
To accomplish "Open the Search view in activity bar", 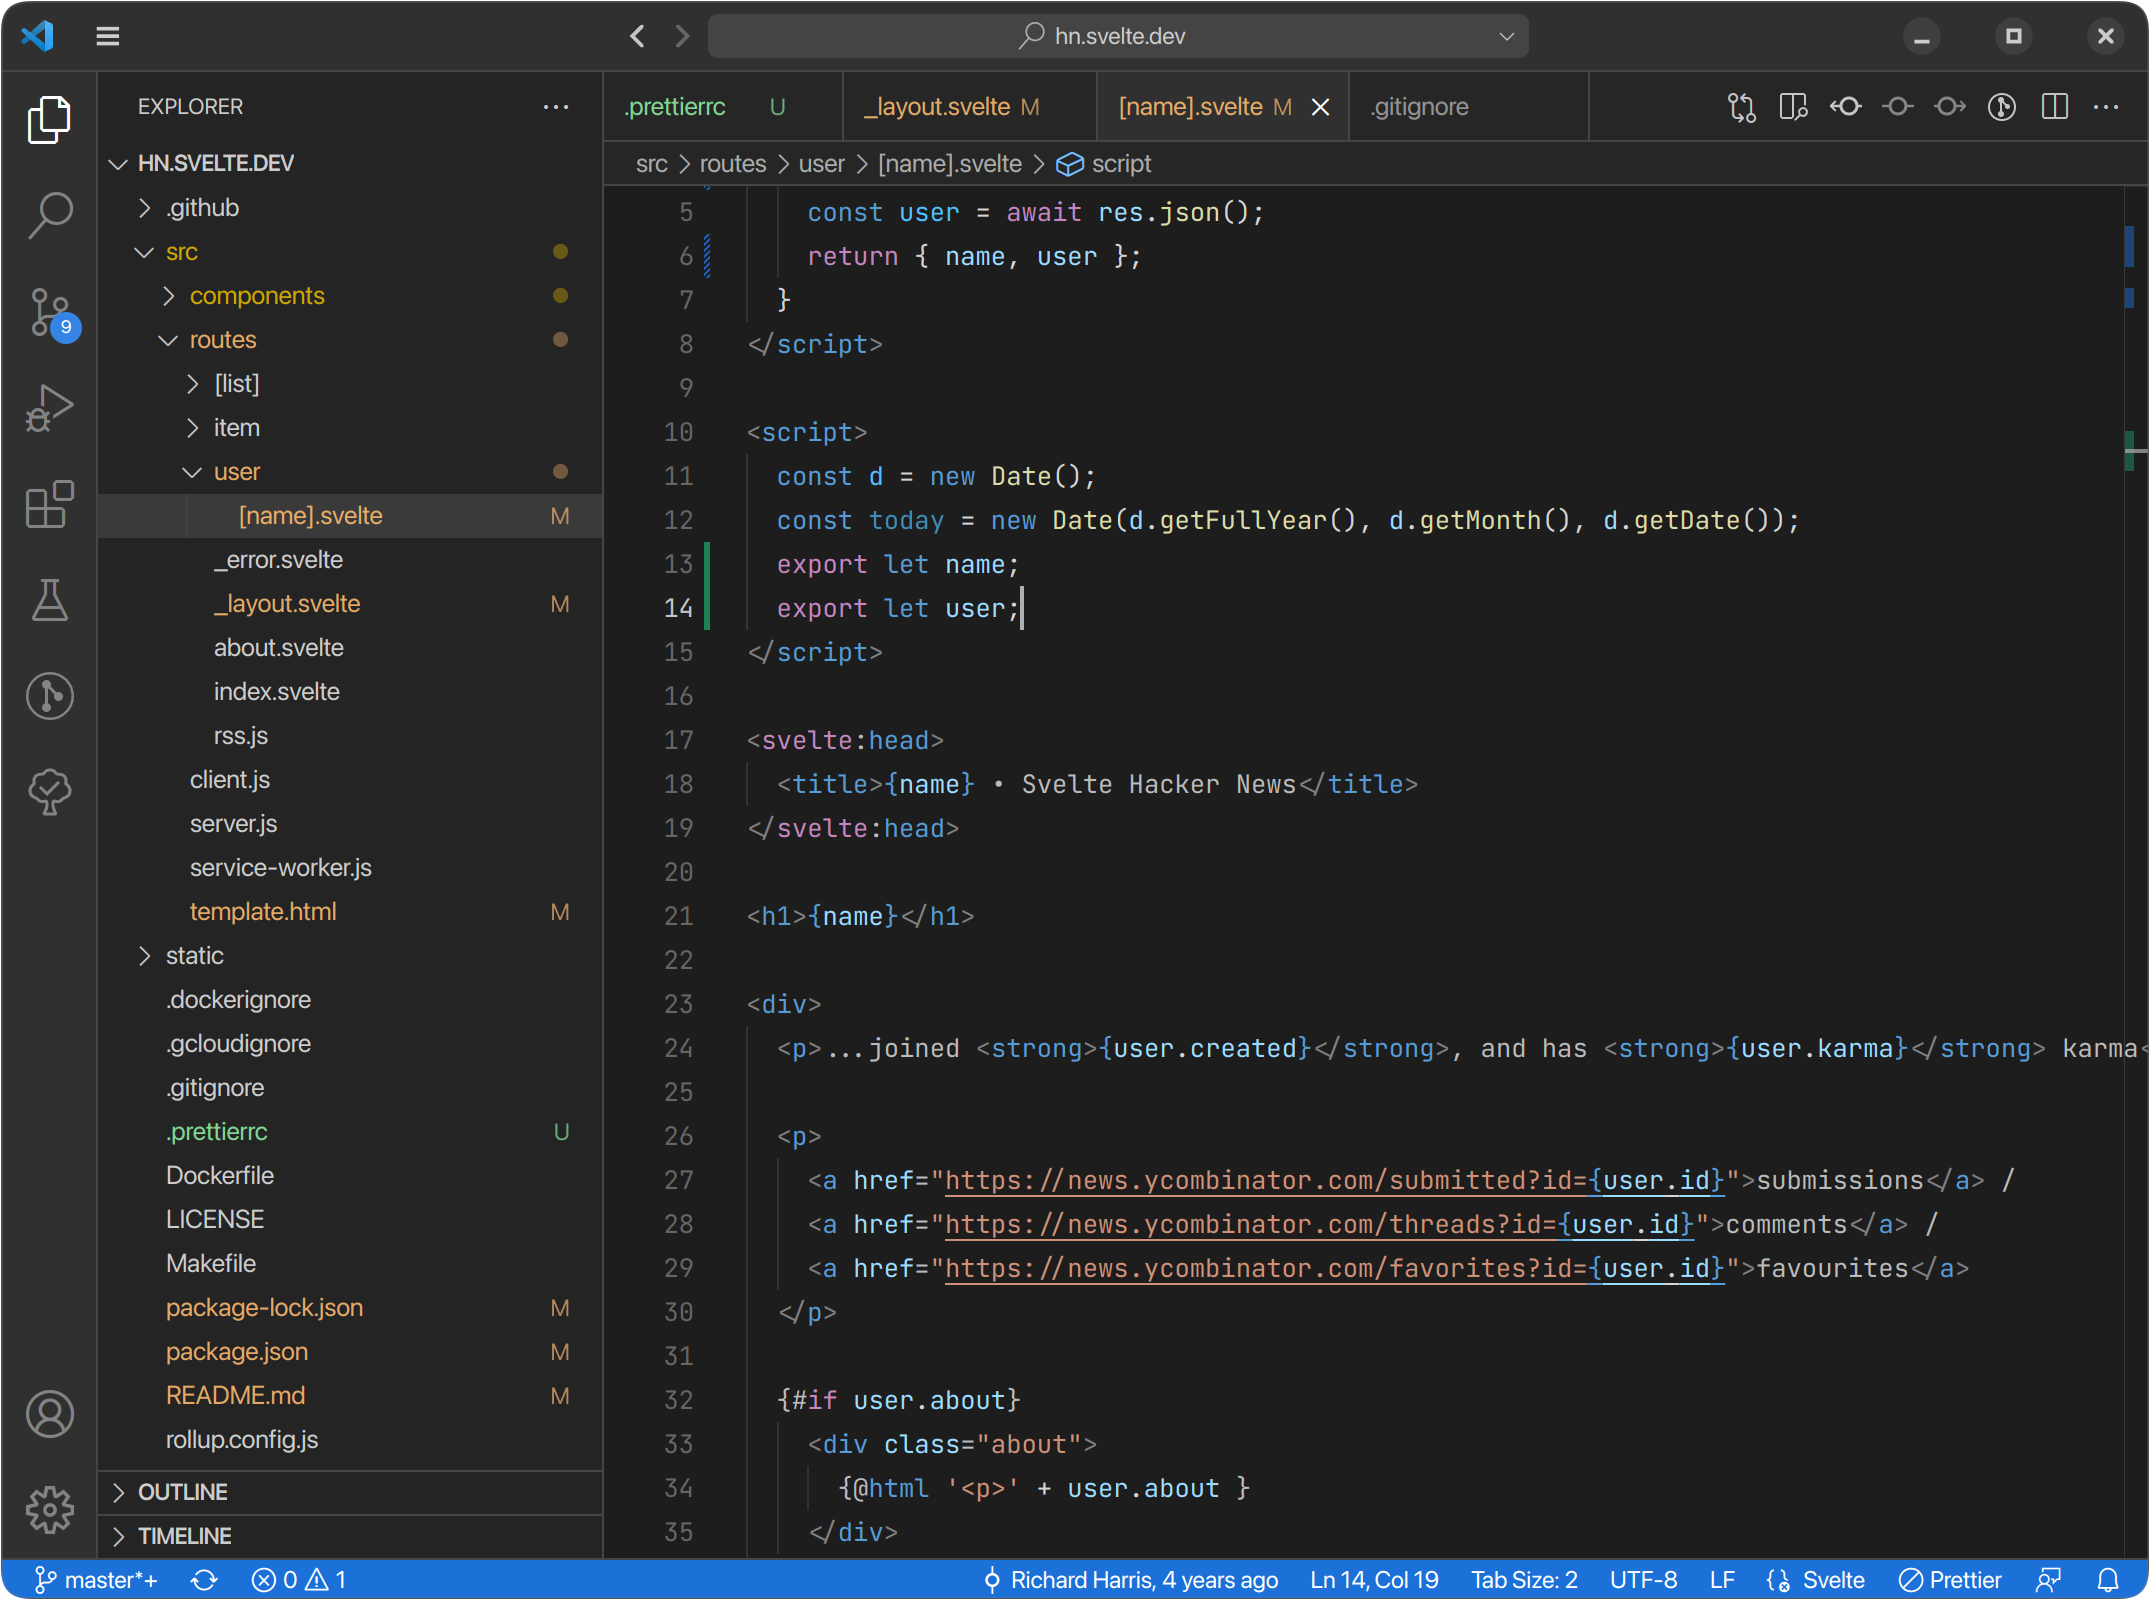I will pyautogui.click(x=49, y=214).
